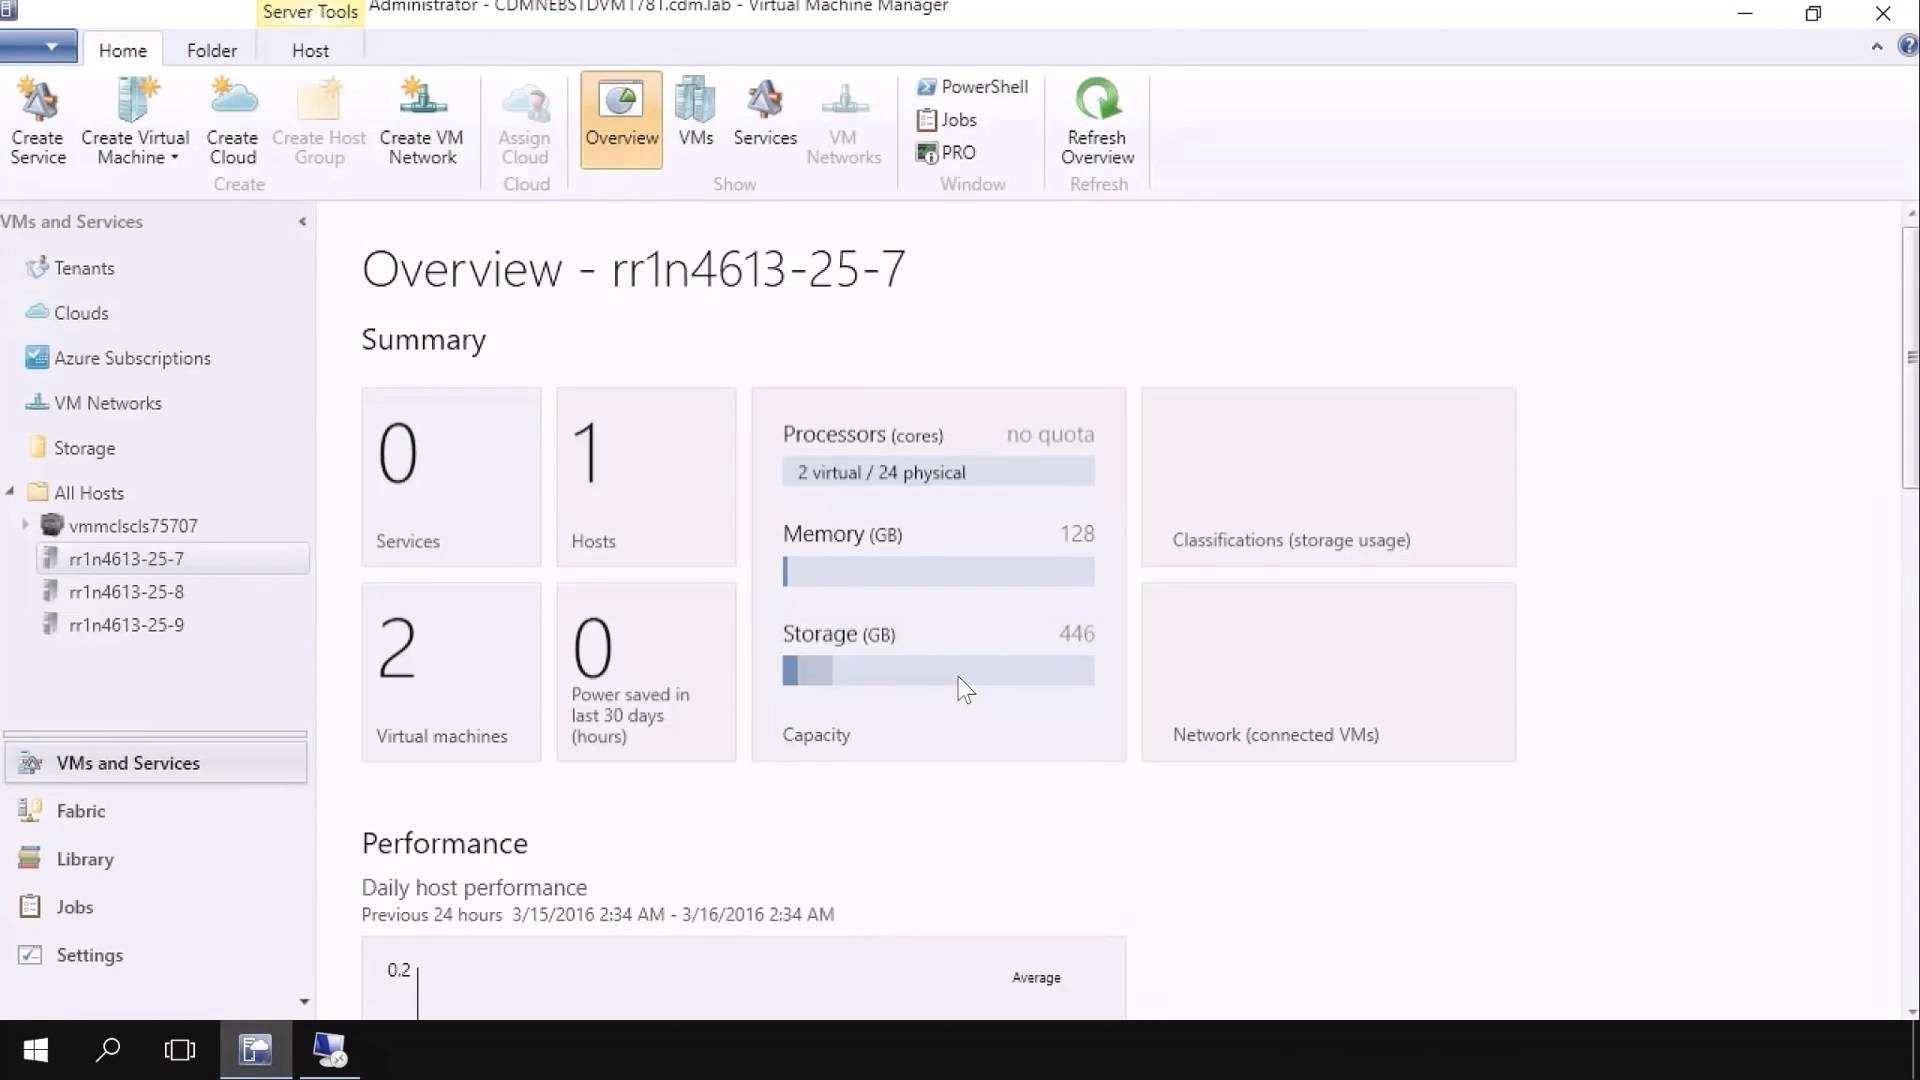Expand the vmmclscls75707 cluster node
Screen dimensions: 1920x1080
[x=25, y=525]
